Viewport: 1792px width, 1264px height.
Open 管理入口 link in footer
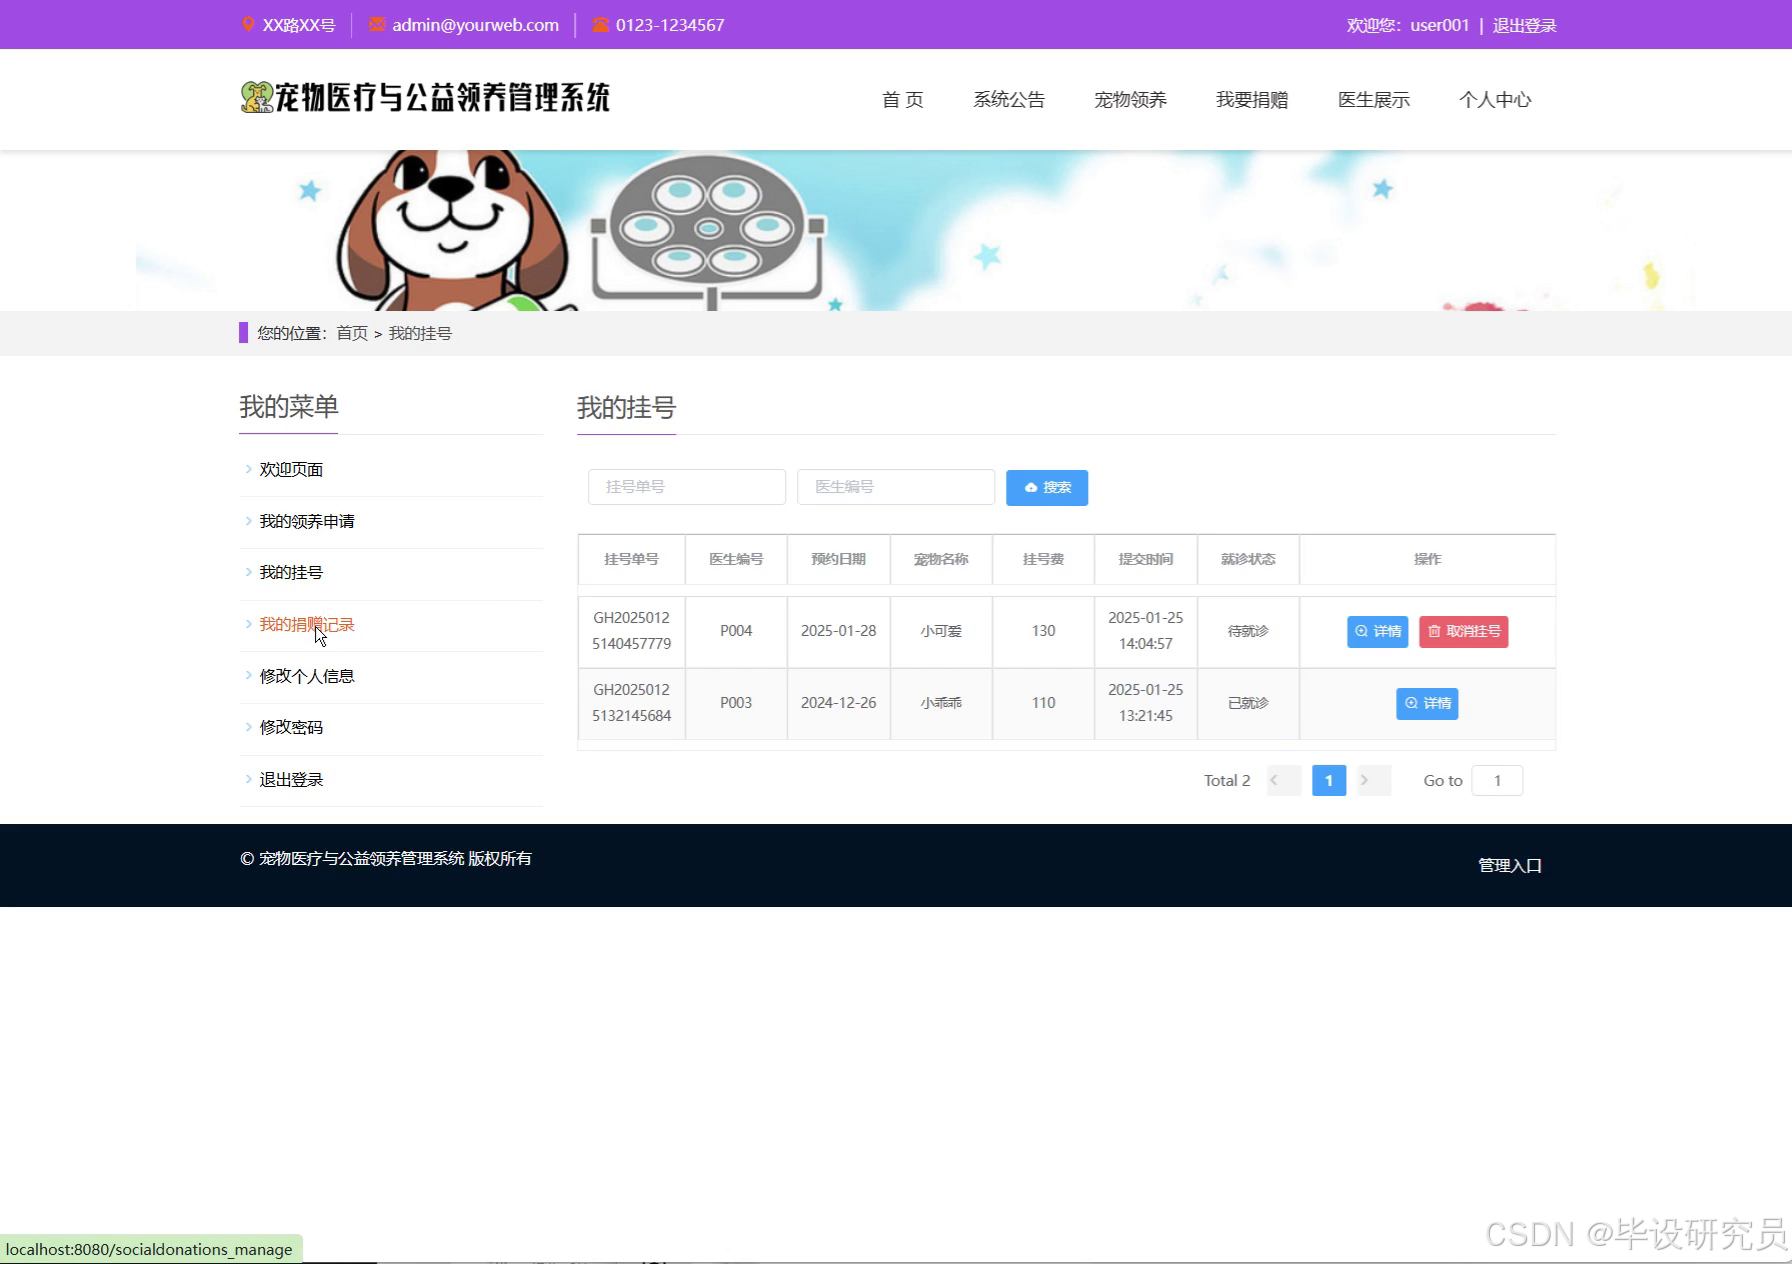pos(1510,865)
